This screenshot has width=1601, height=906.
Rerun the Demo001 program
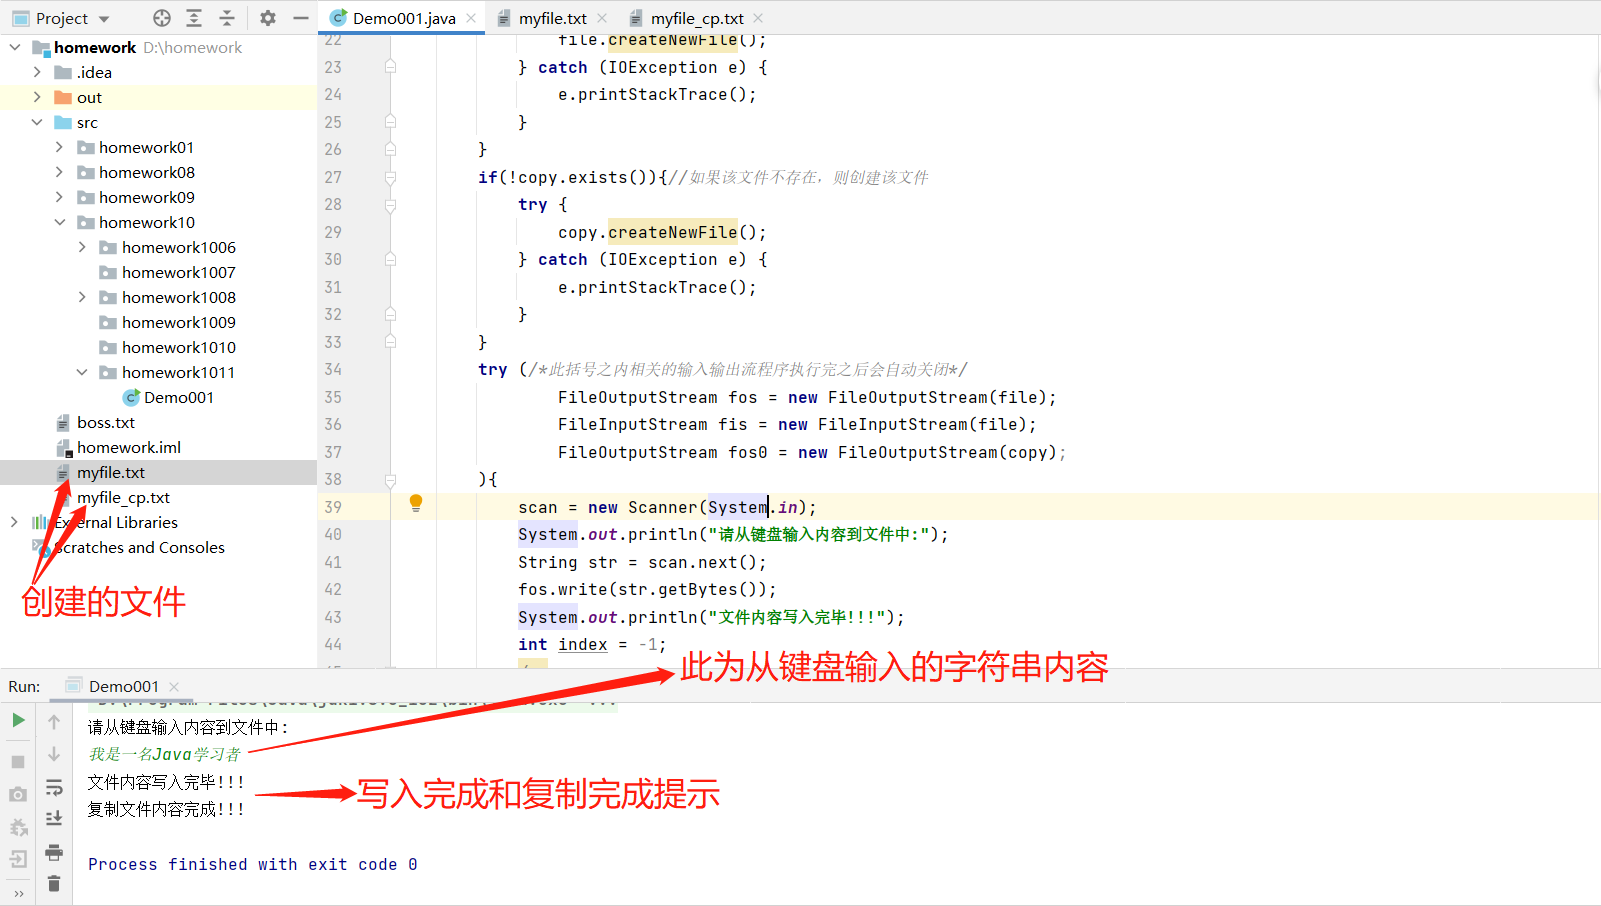coord(17,720)
